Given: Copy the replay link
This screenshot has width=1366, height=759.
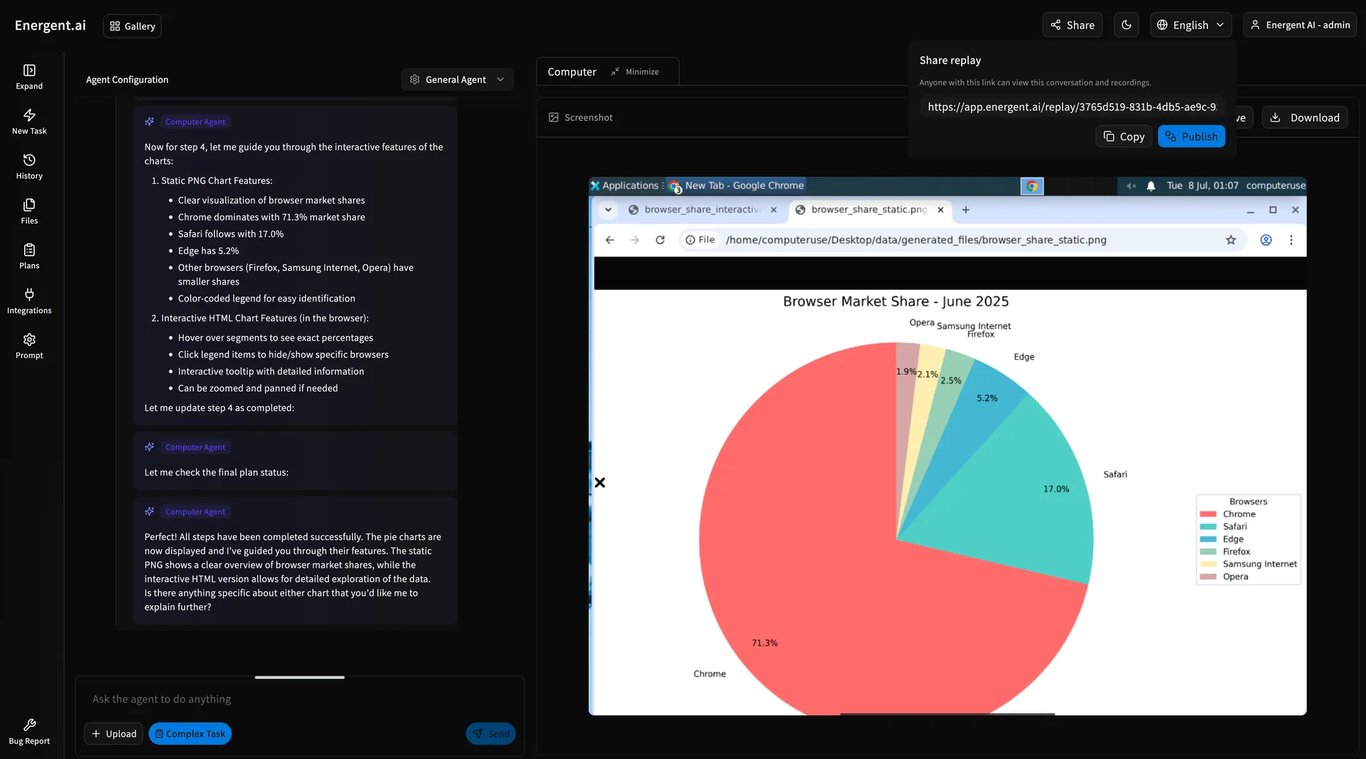Looking at the screenshot, I should [x=1124, y=137].
